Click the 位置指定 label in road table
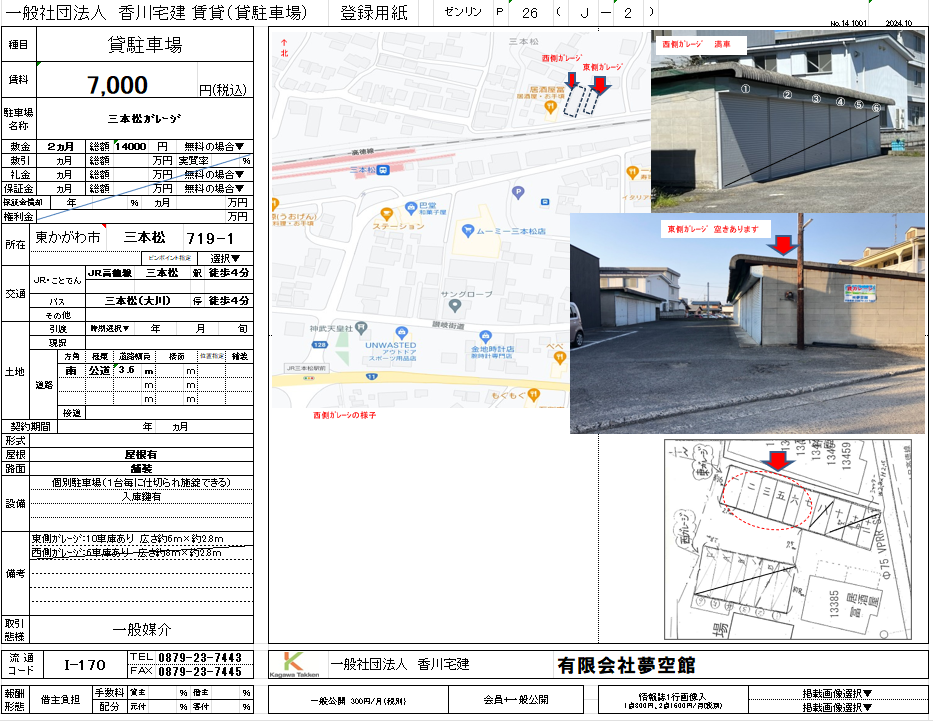The width and height of the screenshot is (933, 721). [x=211, y=355]
